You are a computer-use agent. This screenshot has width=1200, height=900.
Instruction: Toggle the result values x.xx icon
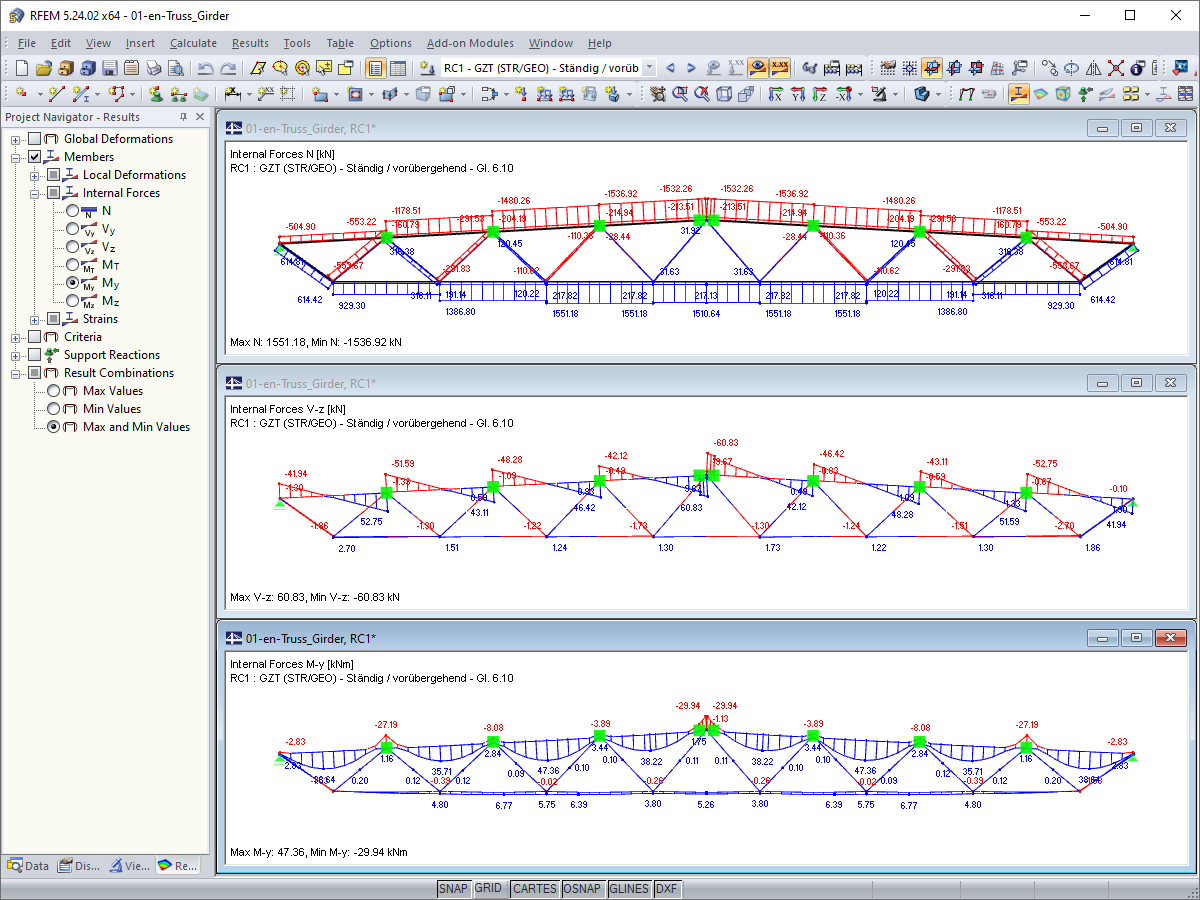780,68
